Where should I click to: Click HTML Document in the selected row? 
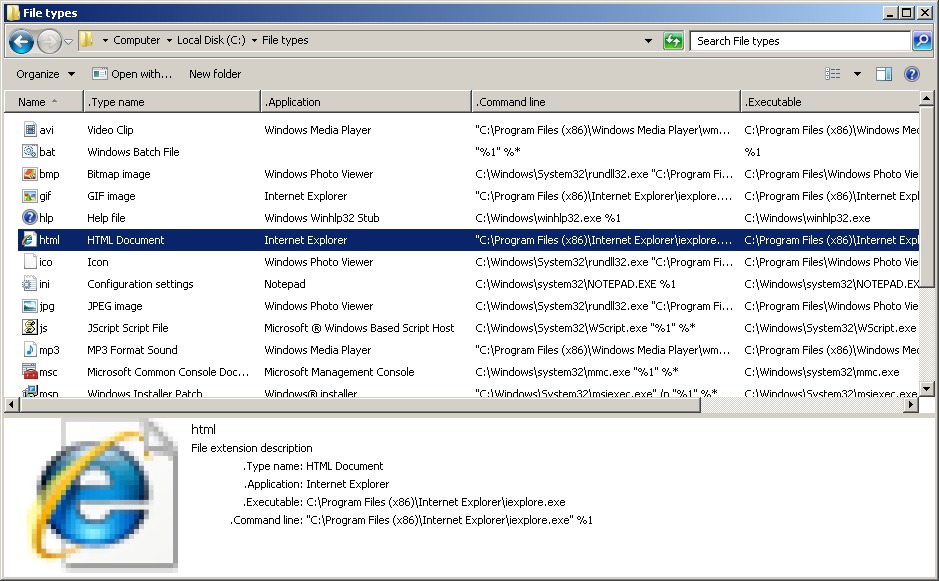[x=125, y=240]
